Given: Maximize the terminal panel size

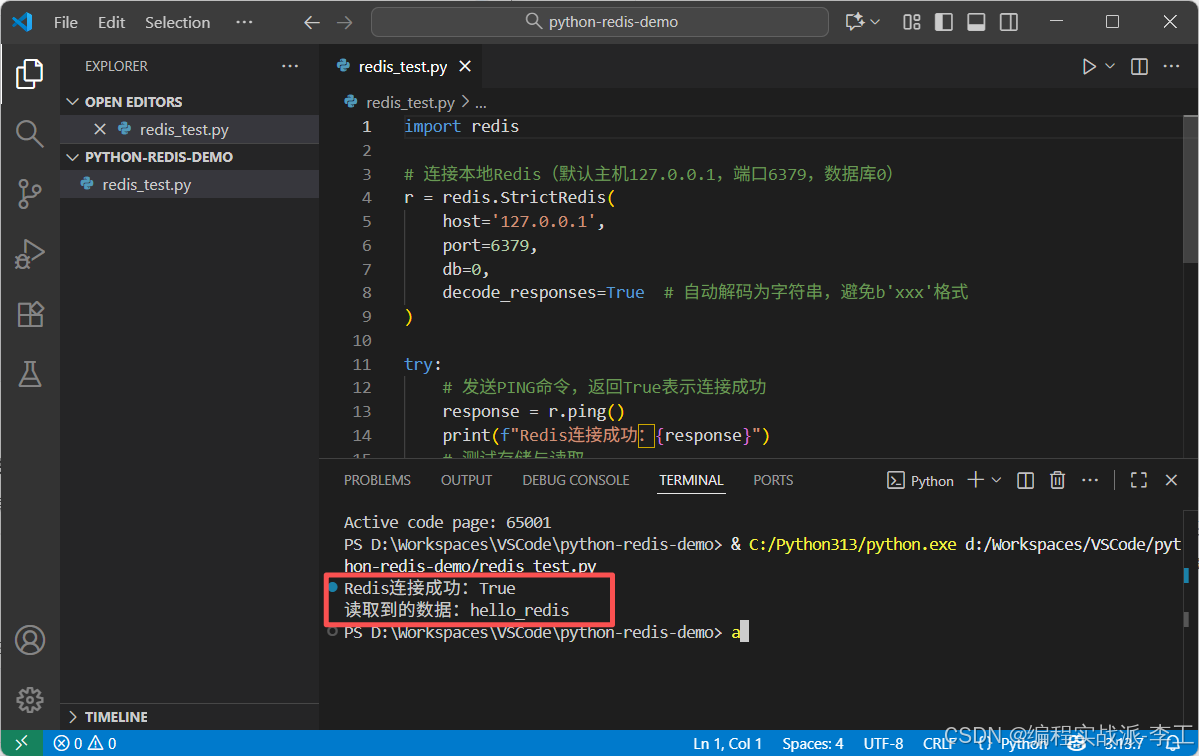Looking at the screenshot, I should pos(1139,480).
